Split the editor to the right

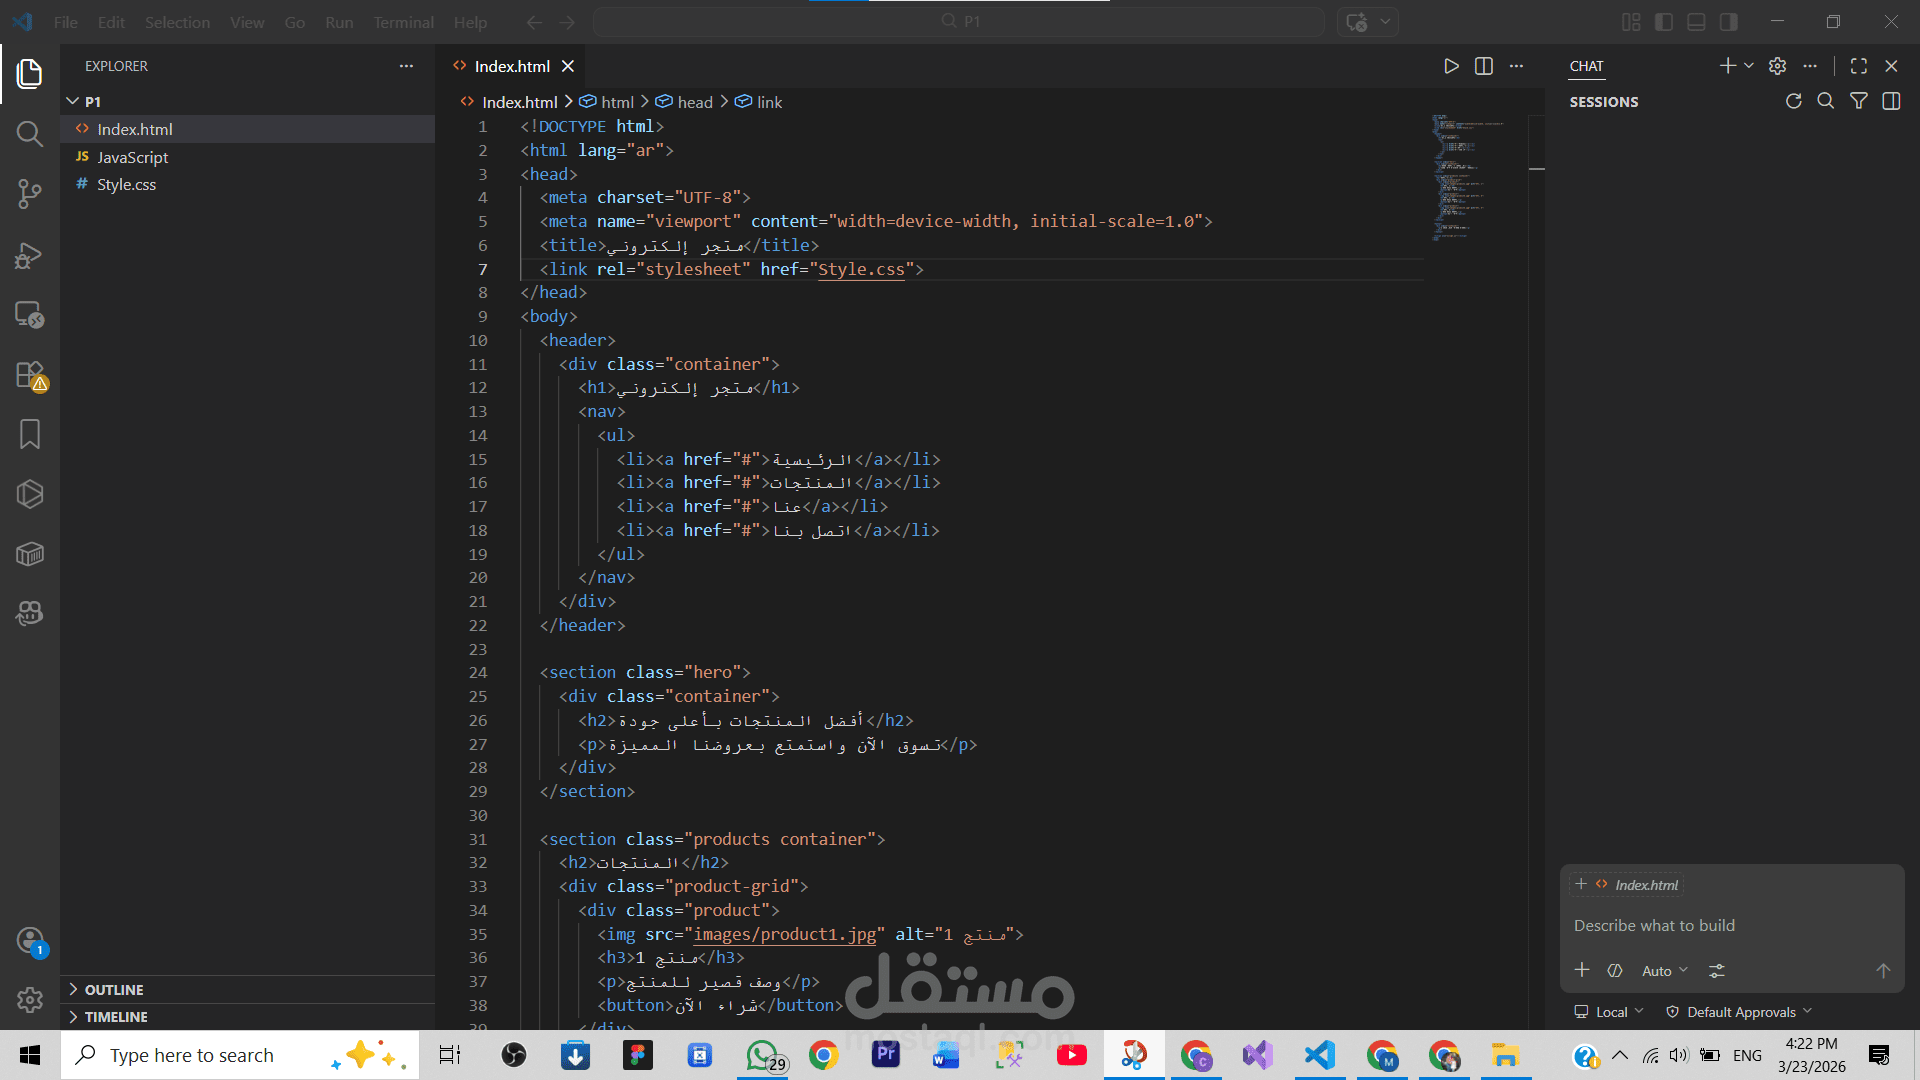(x=1484, y=66)
